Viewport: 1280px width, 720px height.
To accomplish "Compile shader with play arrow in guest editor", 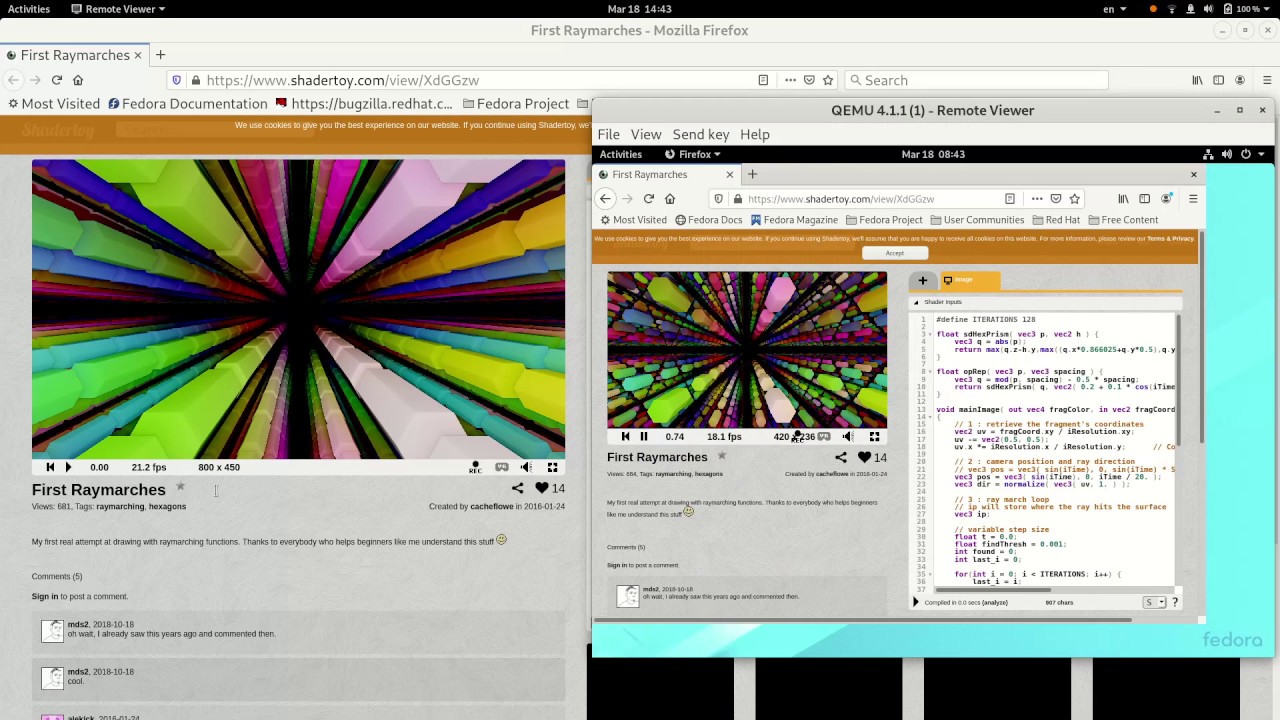I will [x=916, y=602].
